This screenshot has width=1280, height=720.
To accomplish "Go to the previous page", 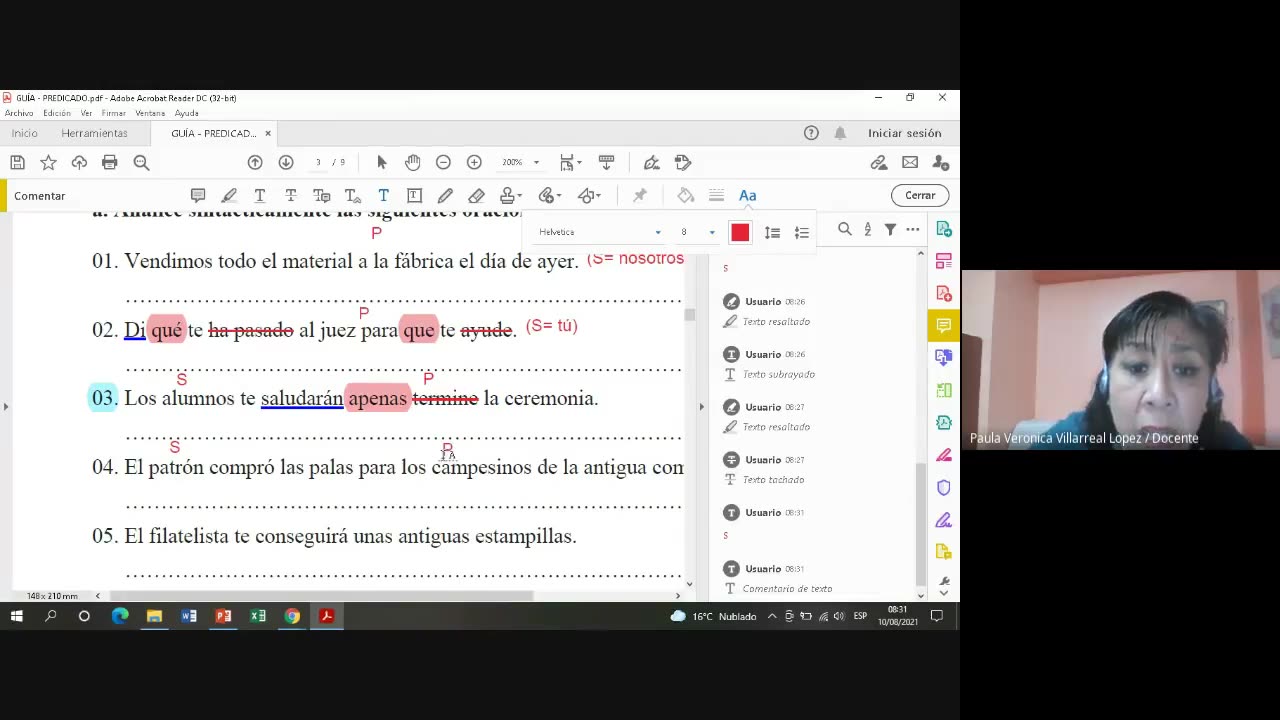I will 255,162.
